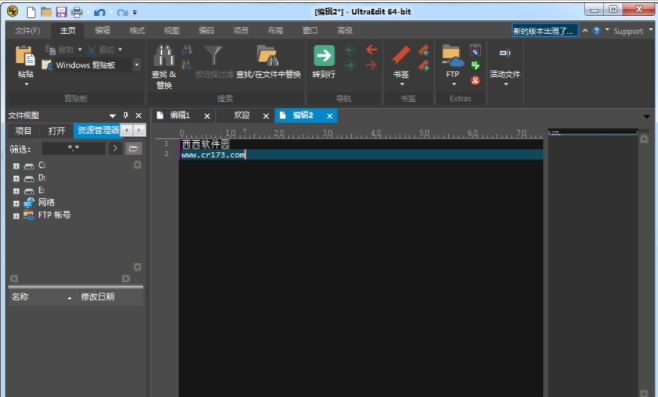
Task: Open the 文件视图 panel dropdown arrow
Action: 112,116
